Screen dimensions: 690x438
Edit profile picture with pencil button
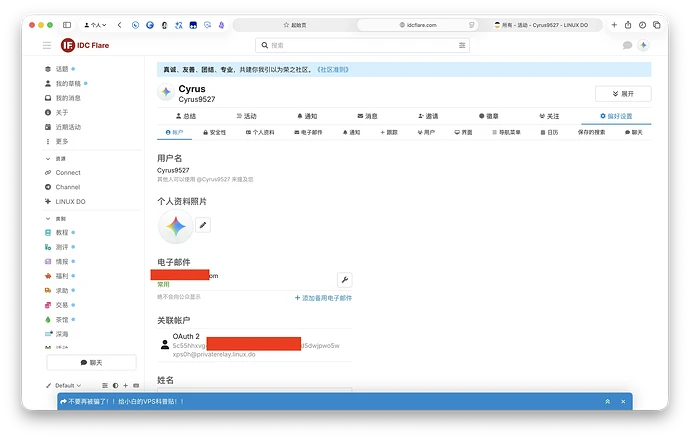pos(203,225)
